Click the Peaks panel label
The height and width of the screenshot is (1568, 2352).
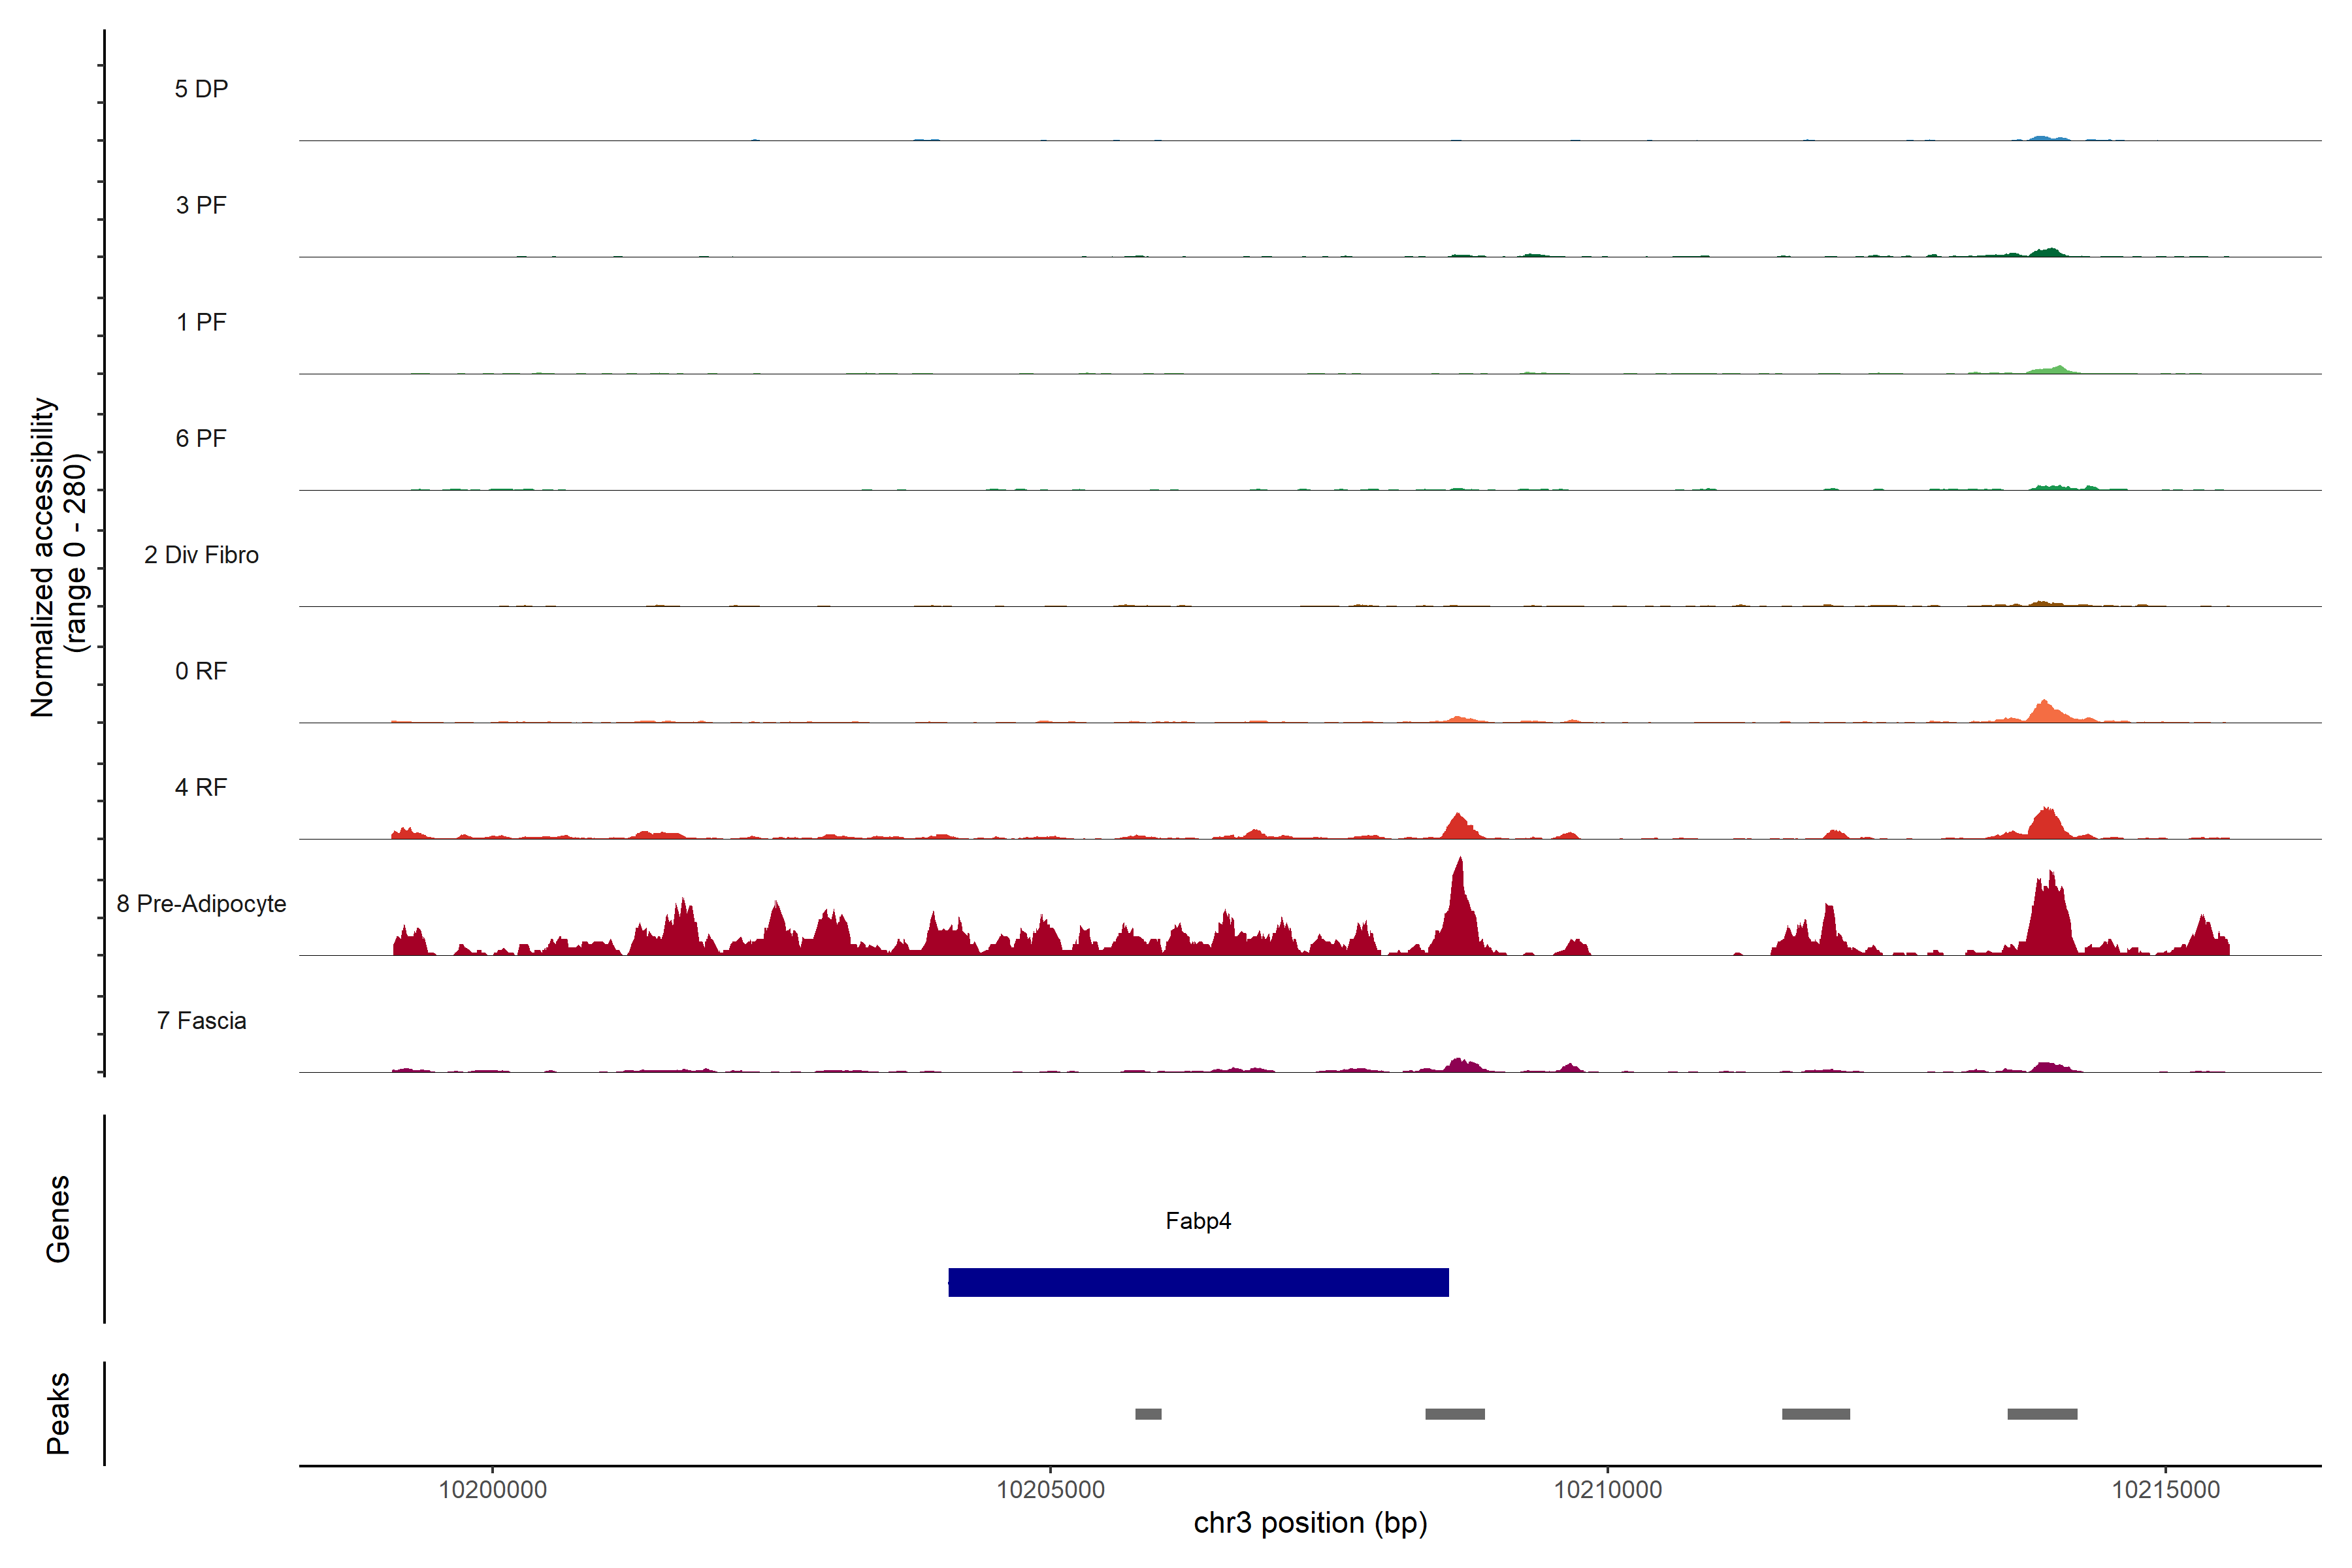tap(58, 1413)
